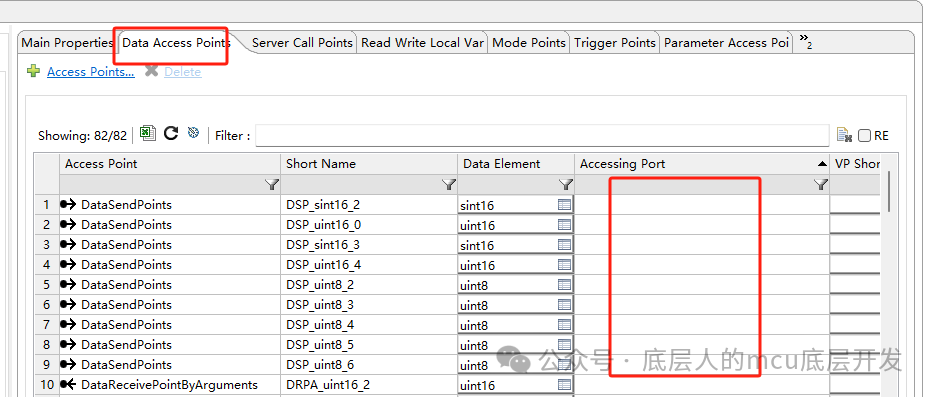
Task: Click the Access Points... link
Action: 90,72
